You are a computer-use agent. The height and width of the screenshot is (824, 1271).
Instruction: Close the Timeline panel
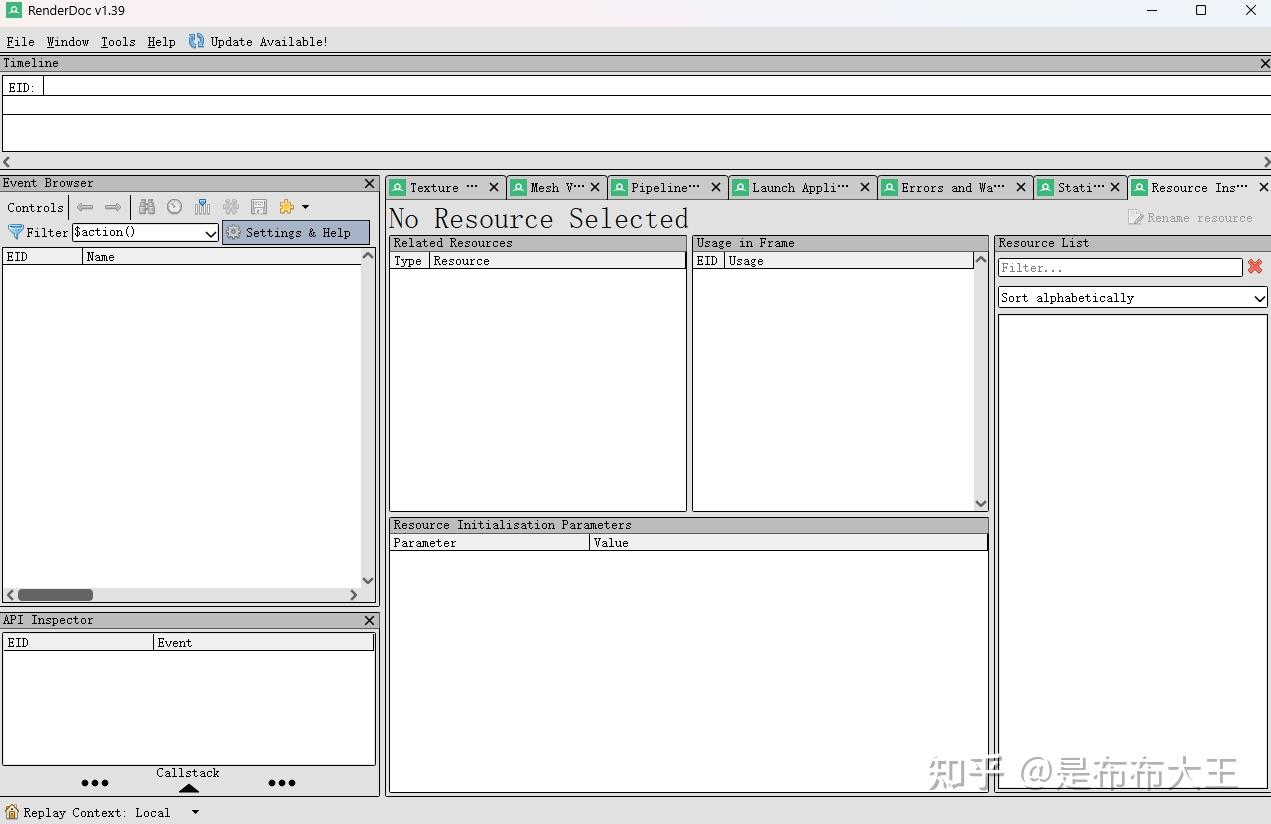pos(1265,63)
